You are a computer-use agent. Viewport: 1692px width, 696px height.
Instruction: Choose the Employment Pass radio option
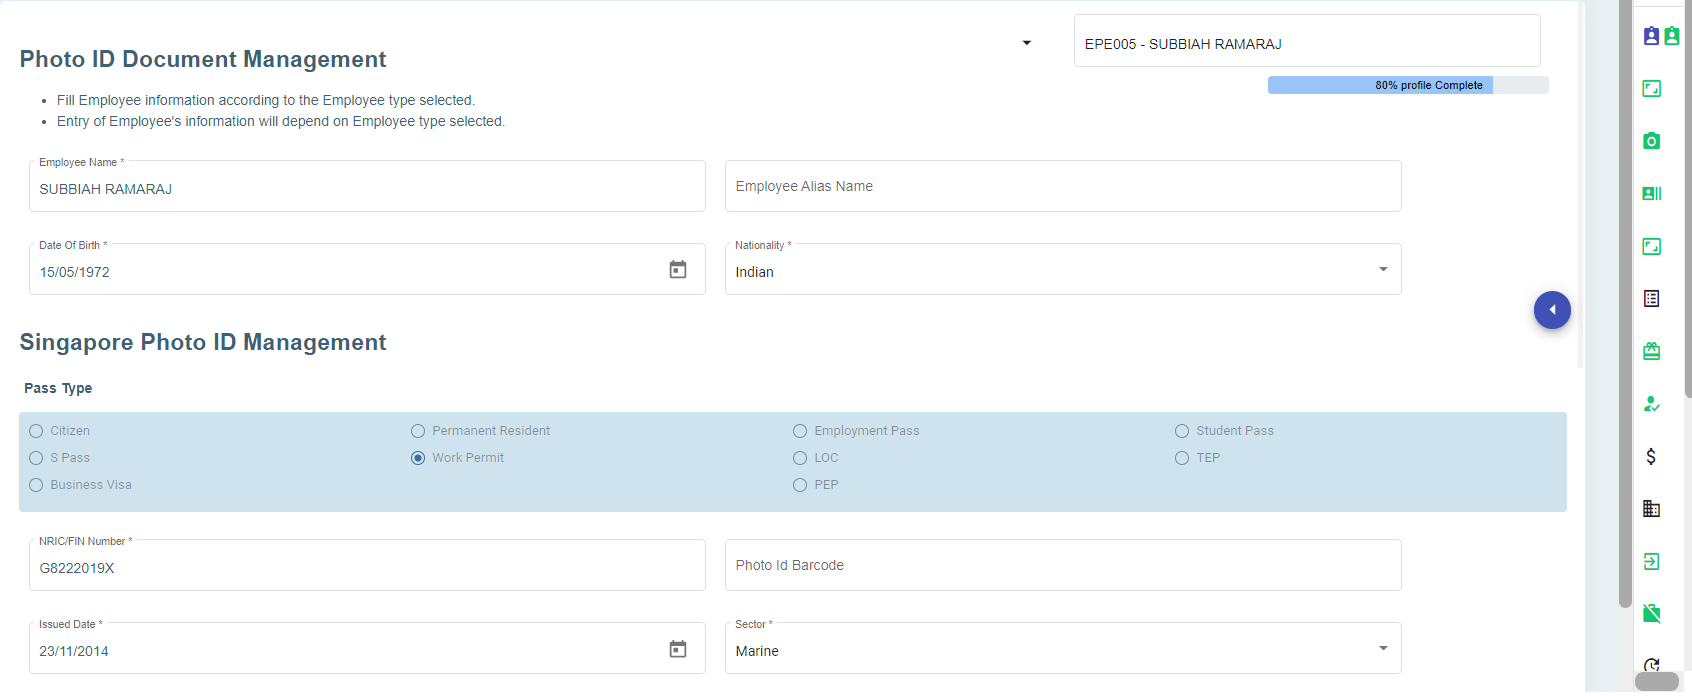(800, 431)
